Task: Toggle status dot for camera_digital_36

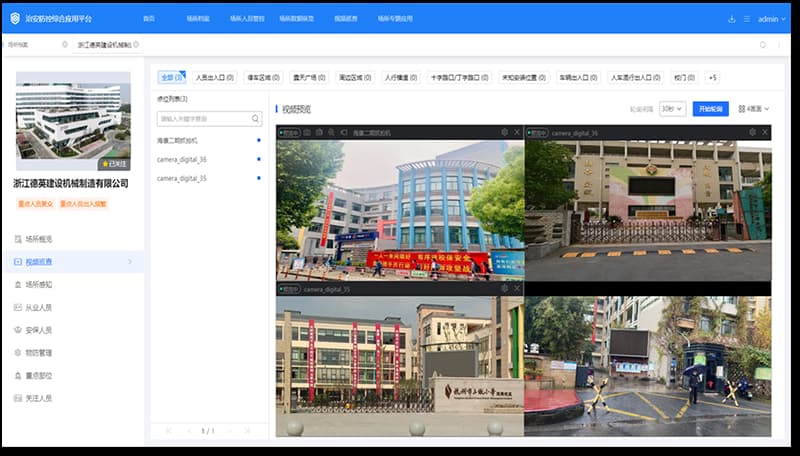Action: click(259, 159)
